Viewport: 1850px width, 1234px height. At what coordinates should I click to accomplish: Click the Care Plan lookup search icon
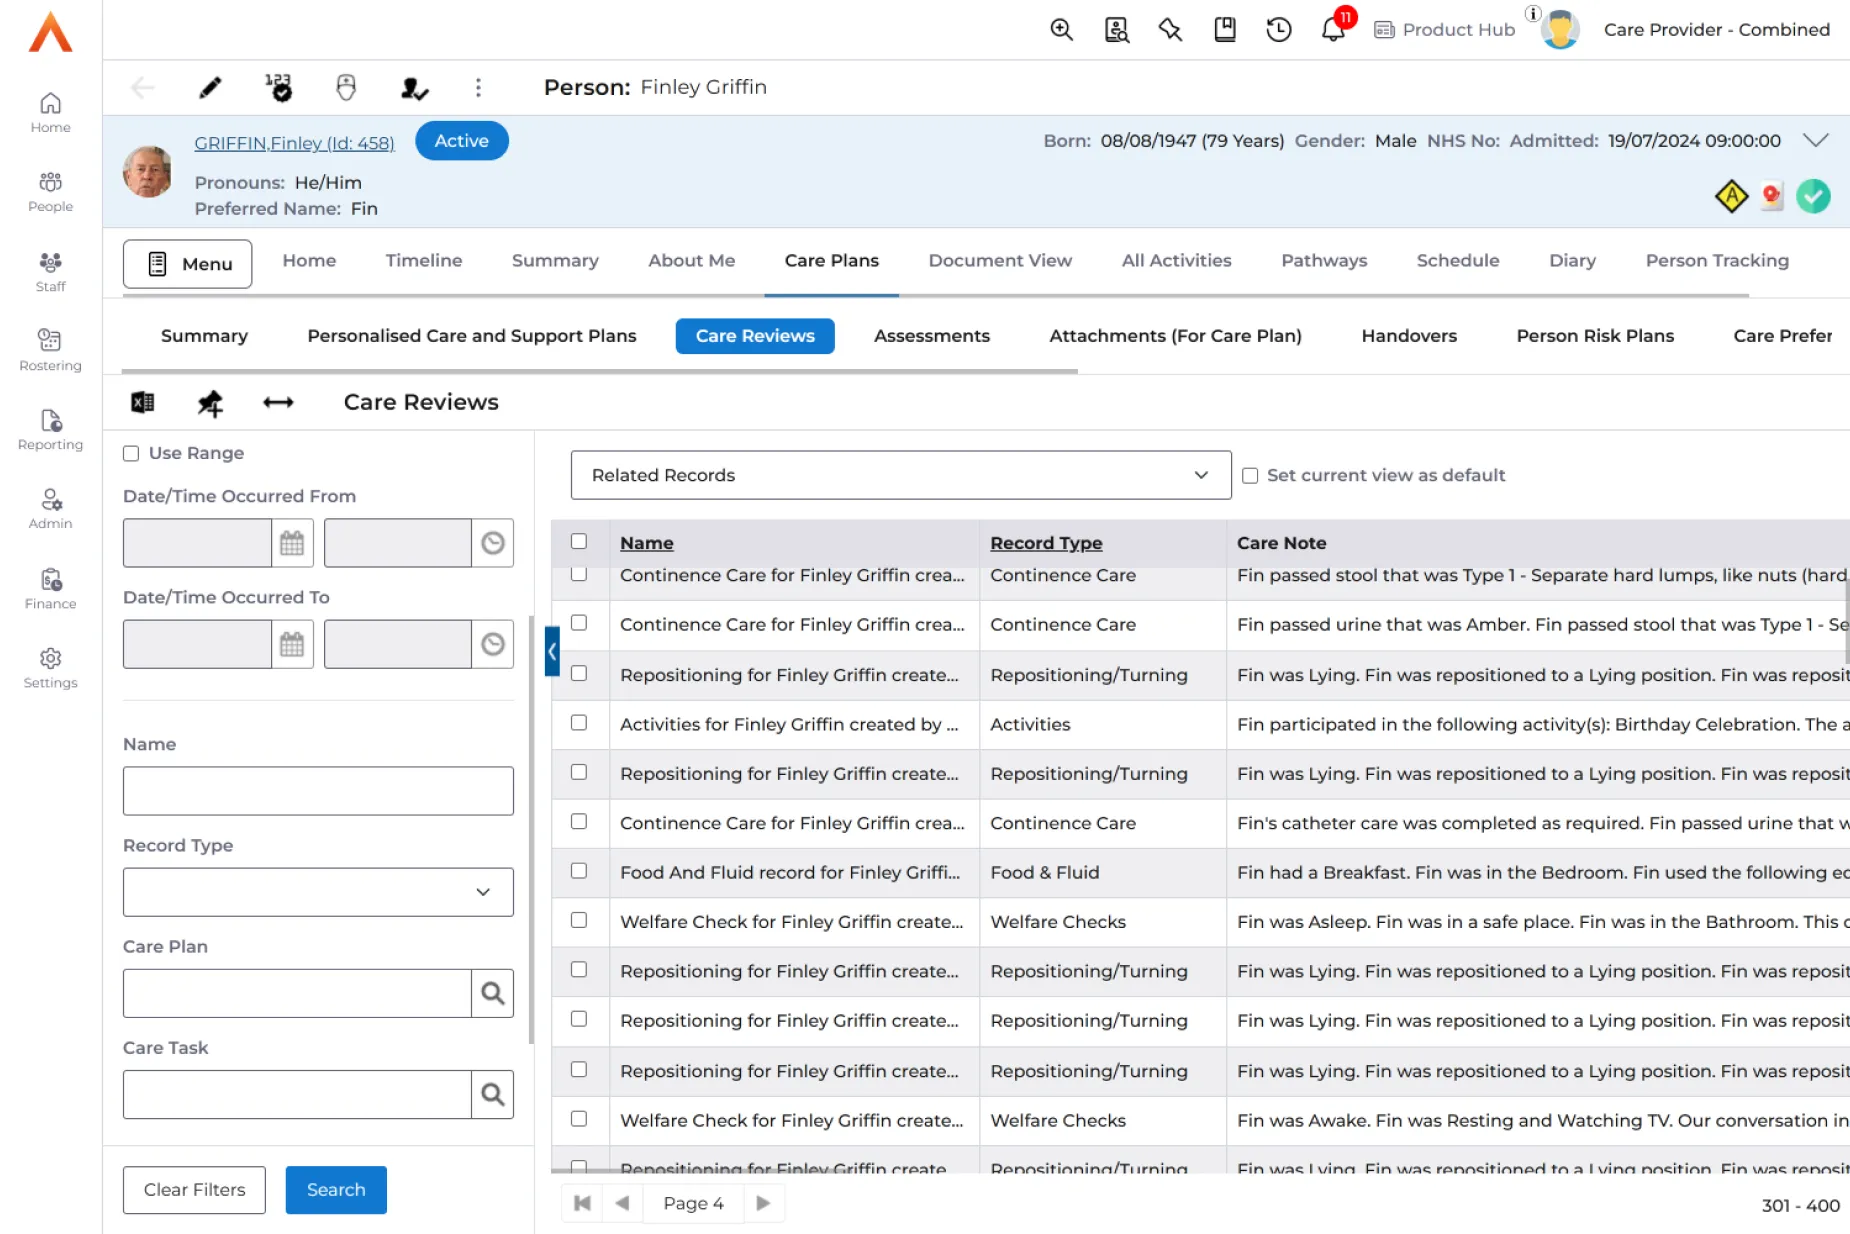pos(492,993)
